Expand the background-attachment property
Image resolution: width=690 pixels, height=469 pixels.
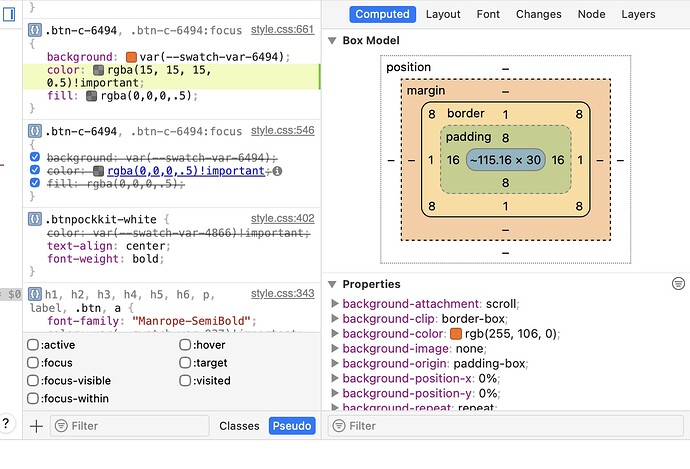(334, 304)
